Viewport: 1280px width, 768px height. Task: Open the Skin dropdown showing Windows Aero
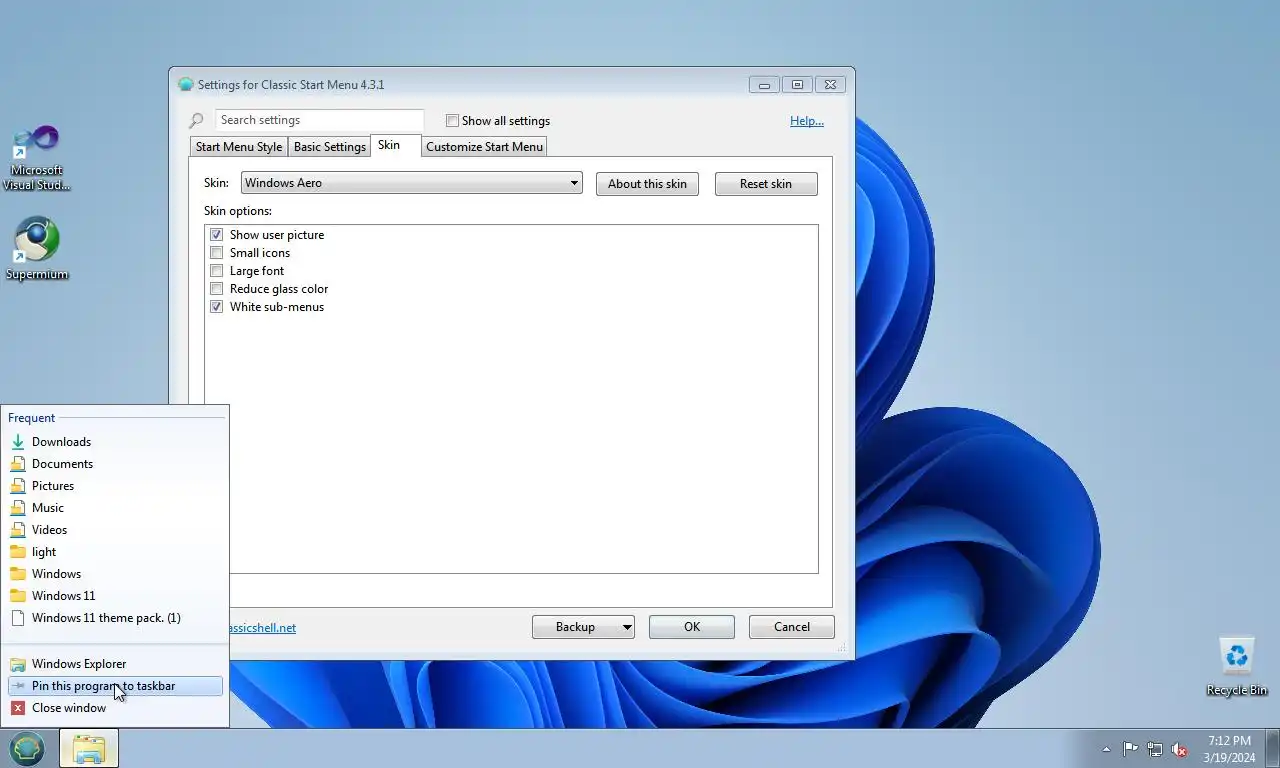412,183
